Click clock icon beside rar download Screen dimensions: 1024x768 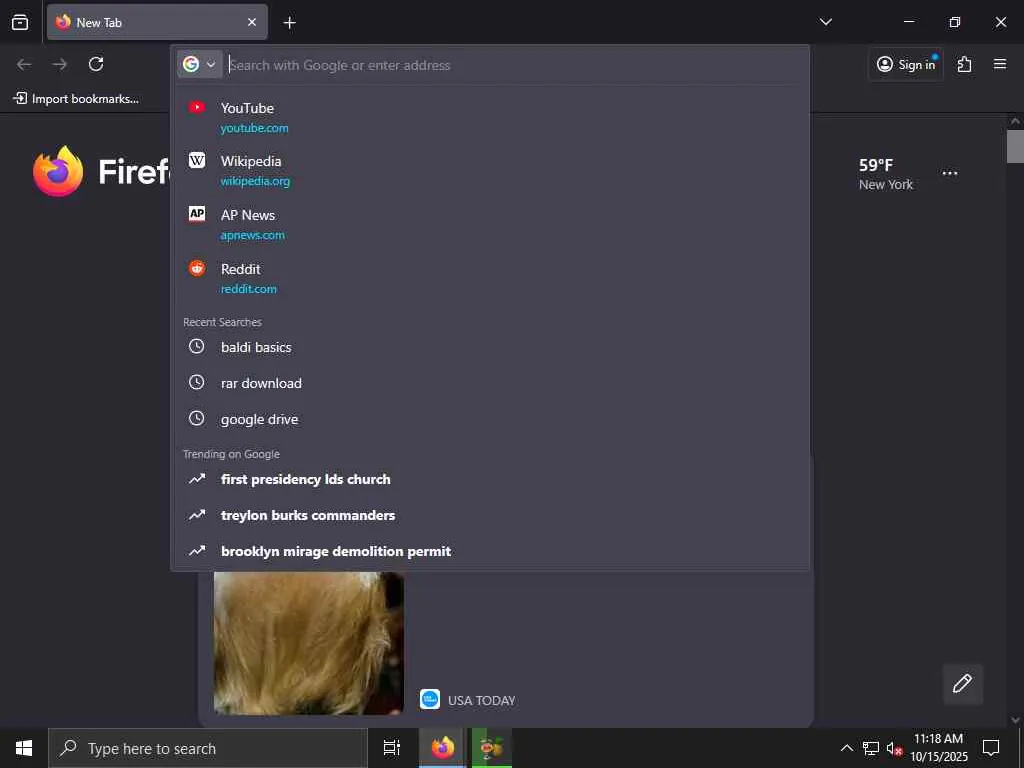point(197,383)
